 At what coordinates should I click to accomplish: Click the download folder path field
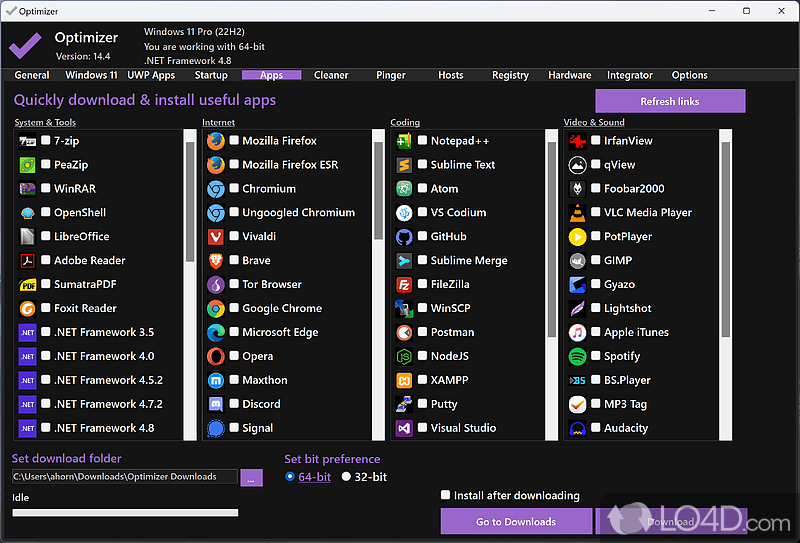(124, 477)
